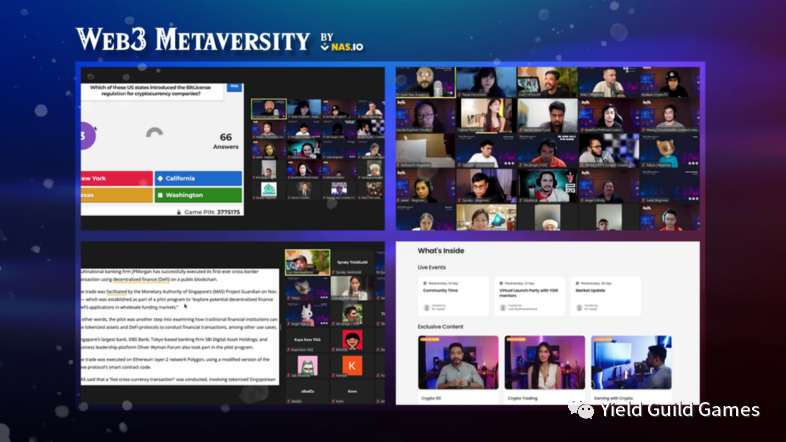Select the highlighted speaker tile beside the quiz
The height and width of the screenshot is (442, 786).
(269, 108)
